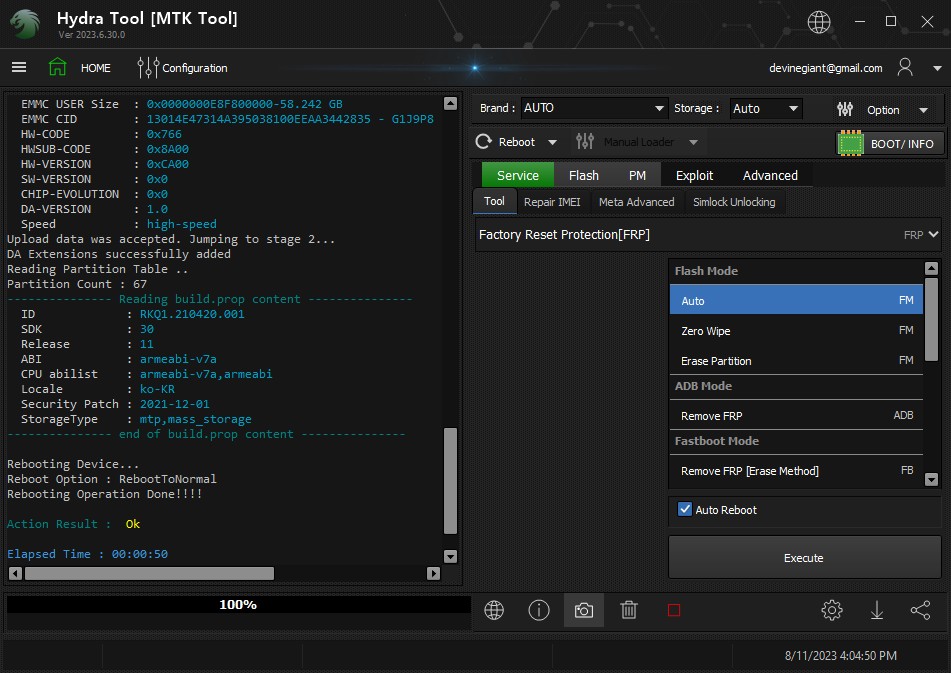This screenshot has width=951, height=673.
Task: Select the Tool sub-tab
Action: [494, 201]
